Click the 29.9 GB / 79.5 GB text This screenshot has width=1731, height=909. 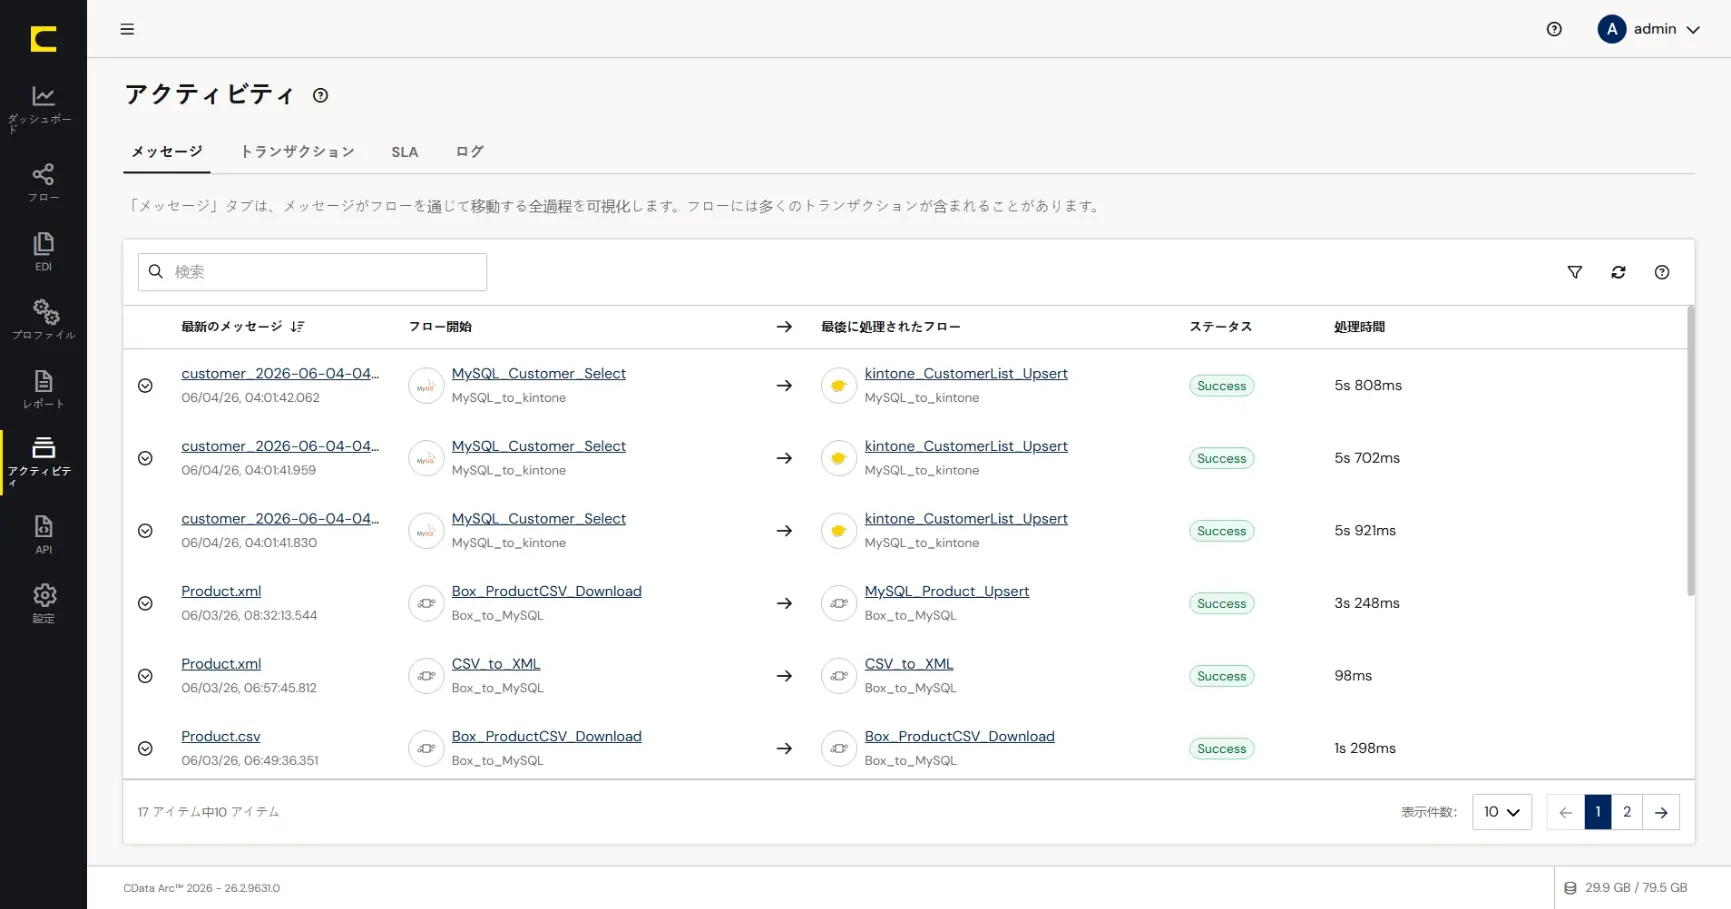pos(1636,888)
